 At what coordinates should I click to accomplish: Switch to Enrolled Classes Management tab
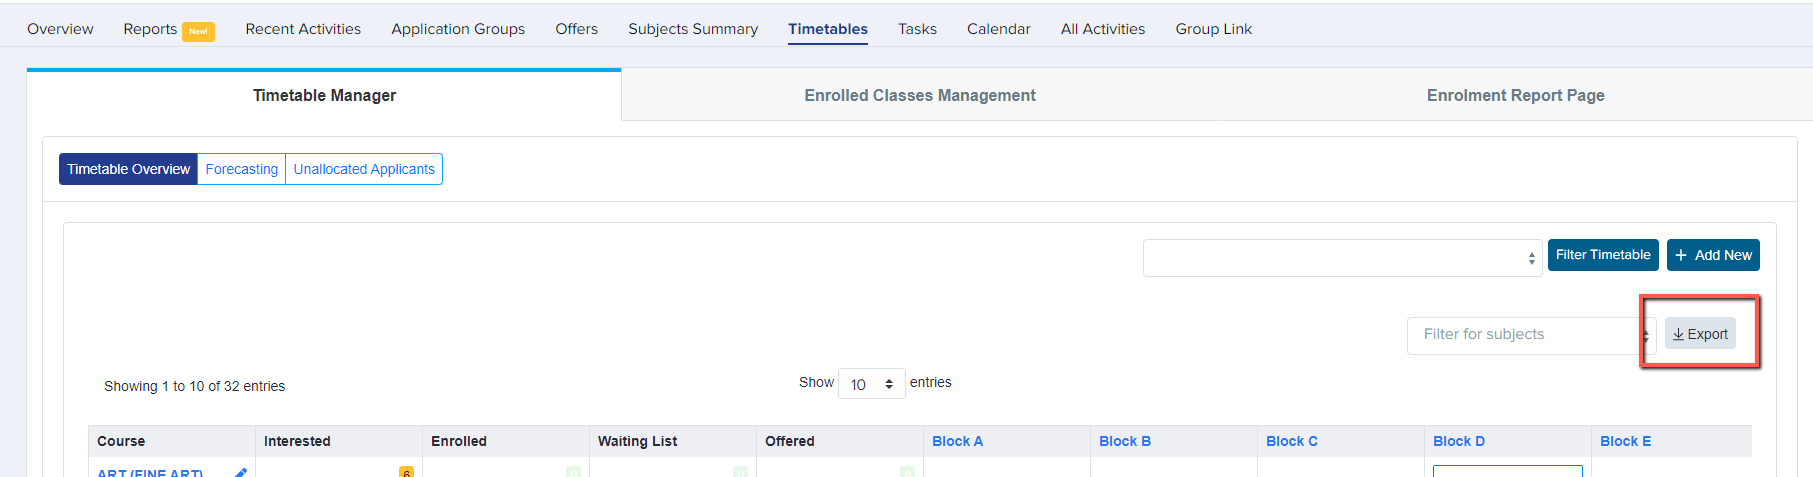pos(920,95)
